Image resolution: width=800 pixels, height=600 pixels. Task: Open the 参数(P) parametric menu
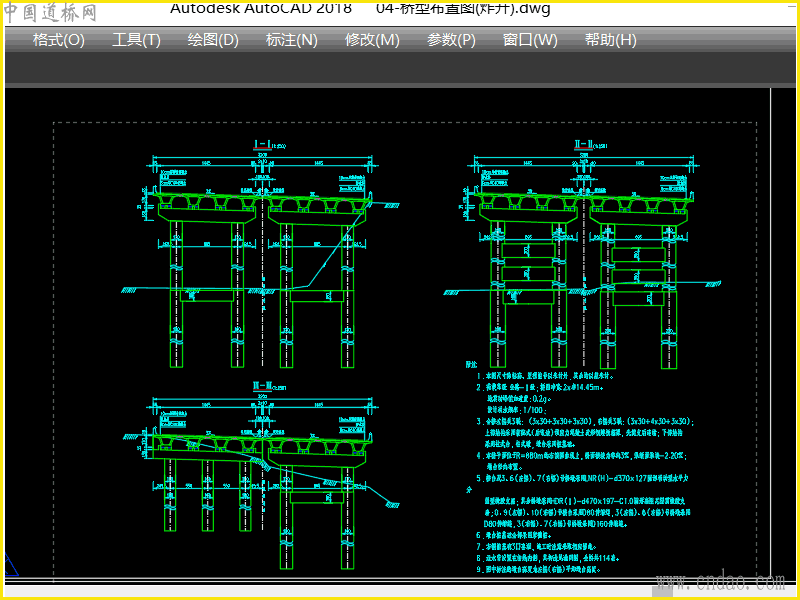(451, 40)
